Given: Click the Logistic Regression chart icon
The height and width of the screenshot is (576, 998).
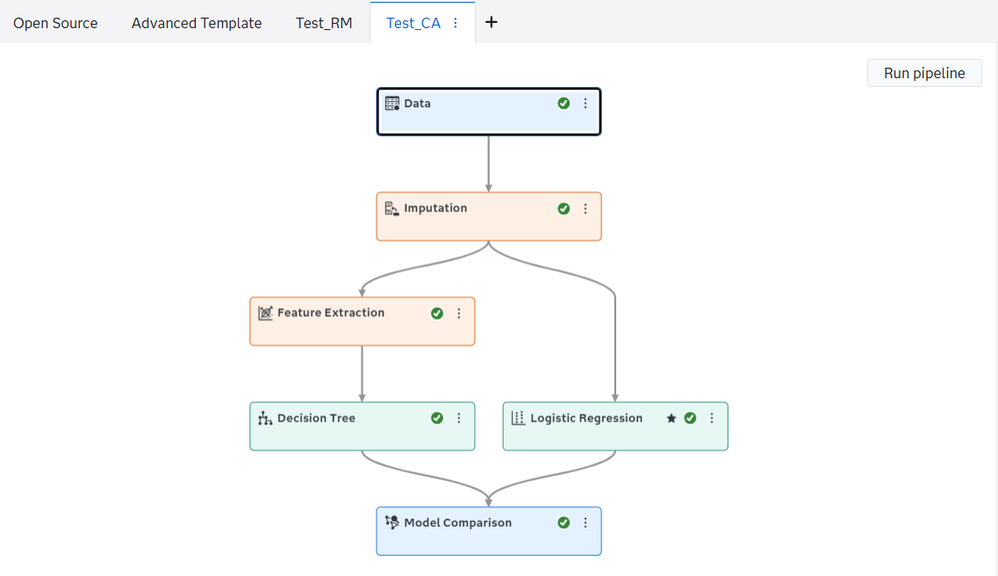Looking at the screenshot, I should point(518,418).
